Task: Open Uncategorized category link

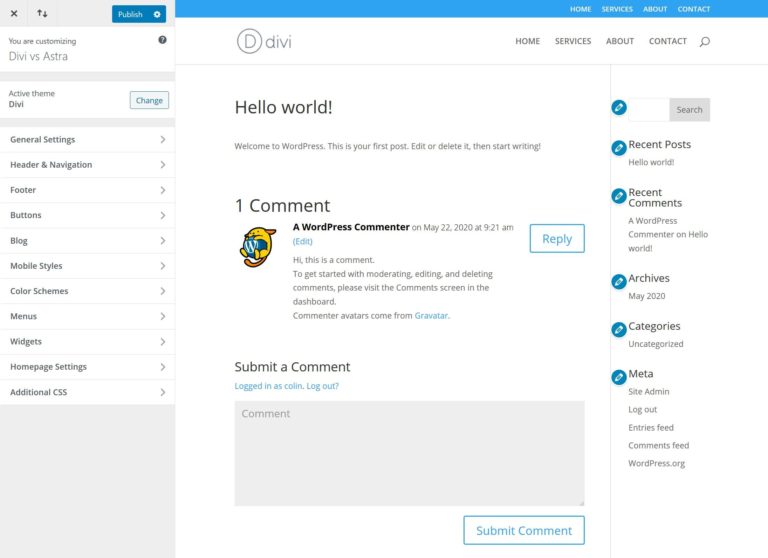Action: [655, 344]
